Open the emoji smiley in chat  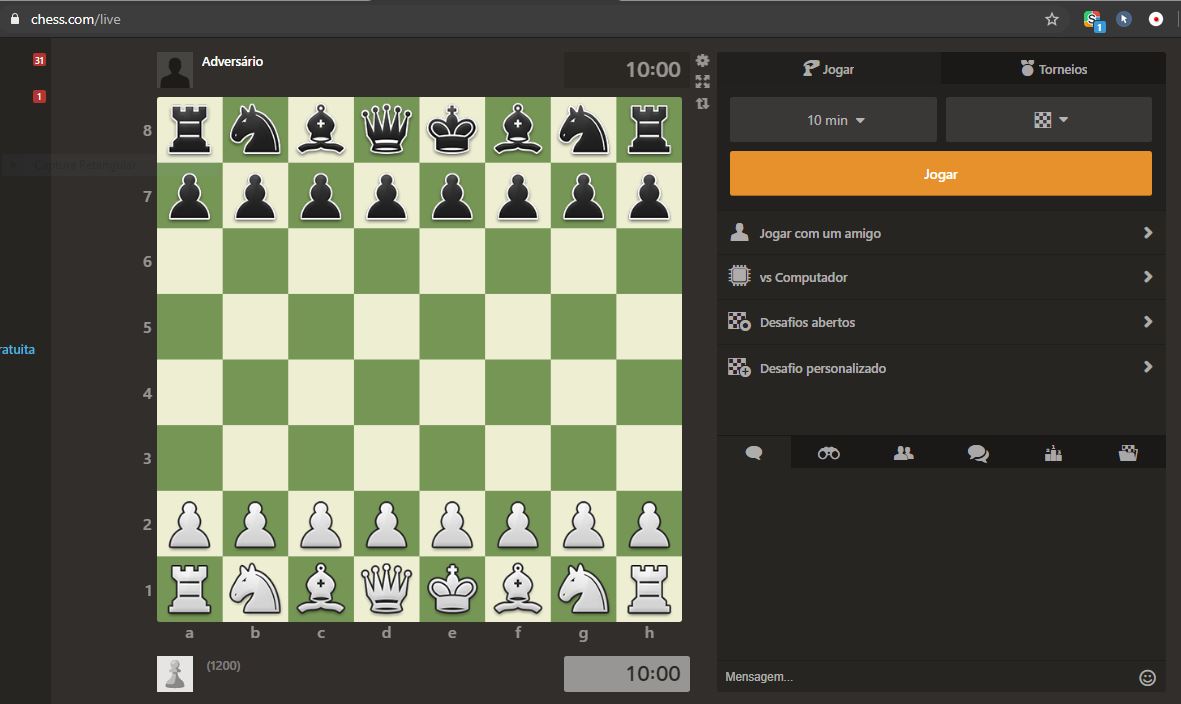[1145, 677]
